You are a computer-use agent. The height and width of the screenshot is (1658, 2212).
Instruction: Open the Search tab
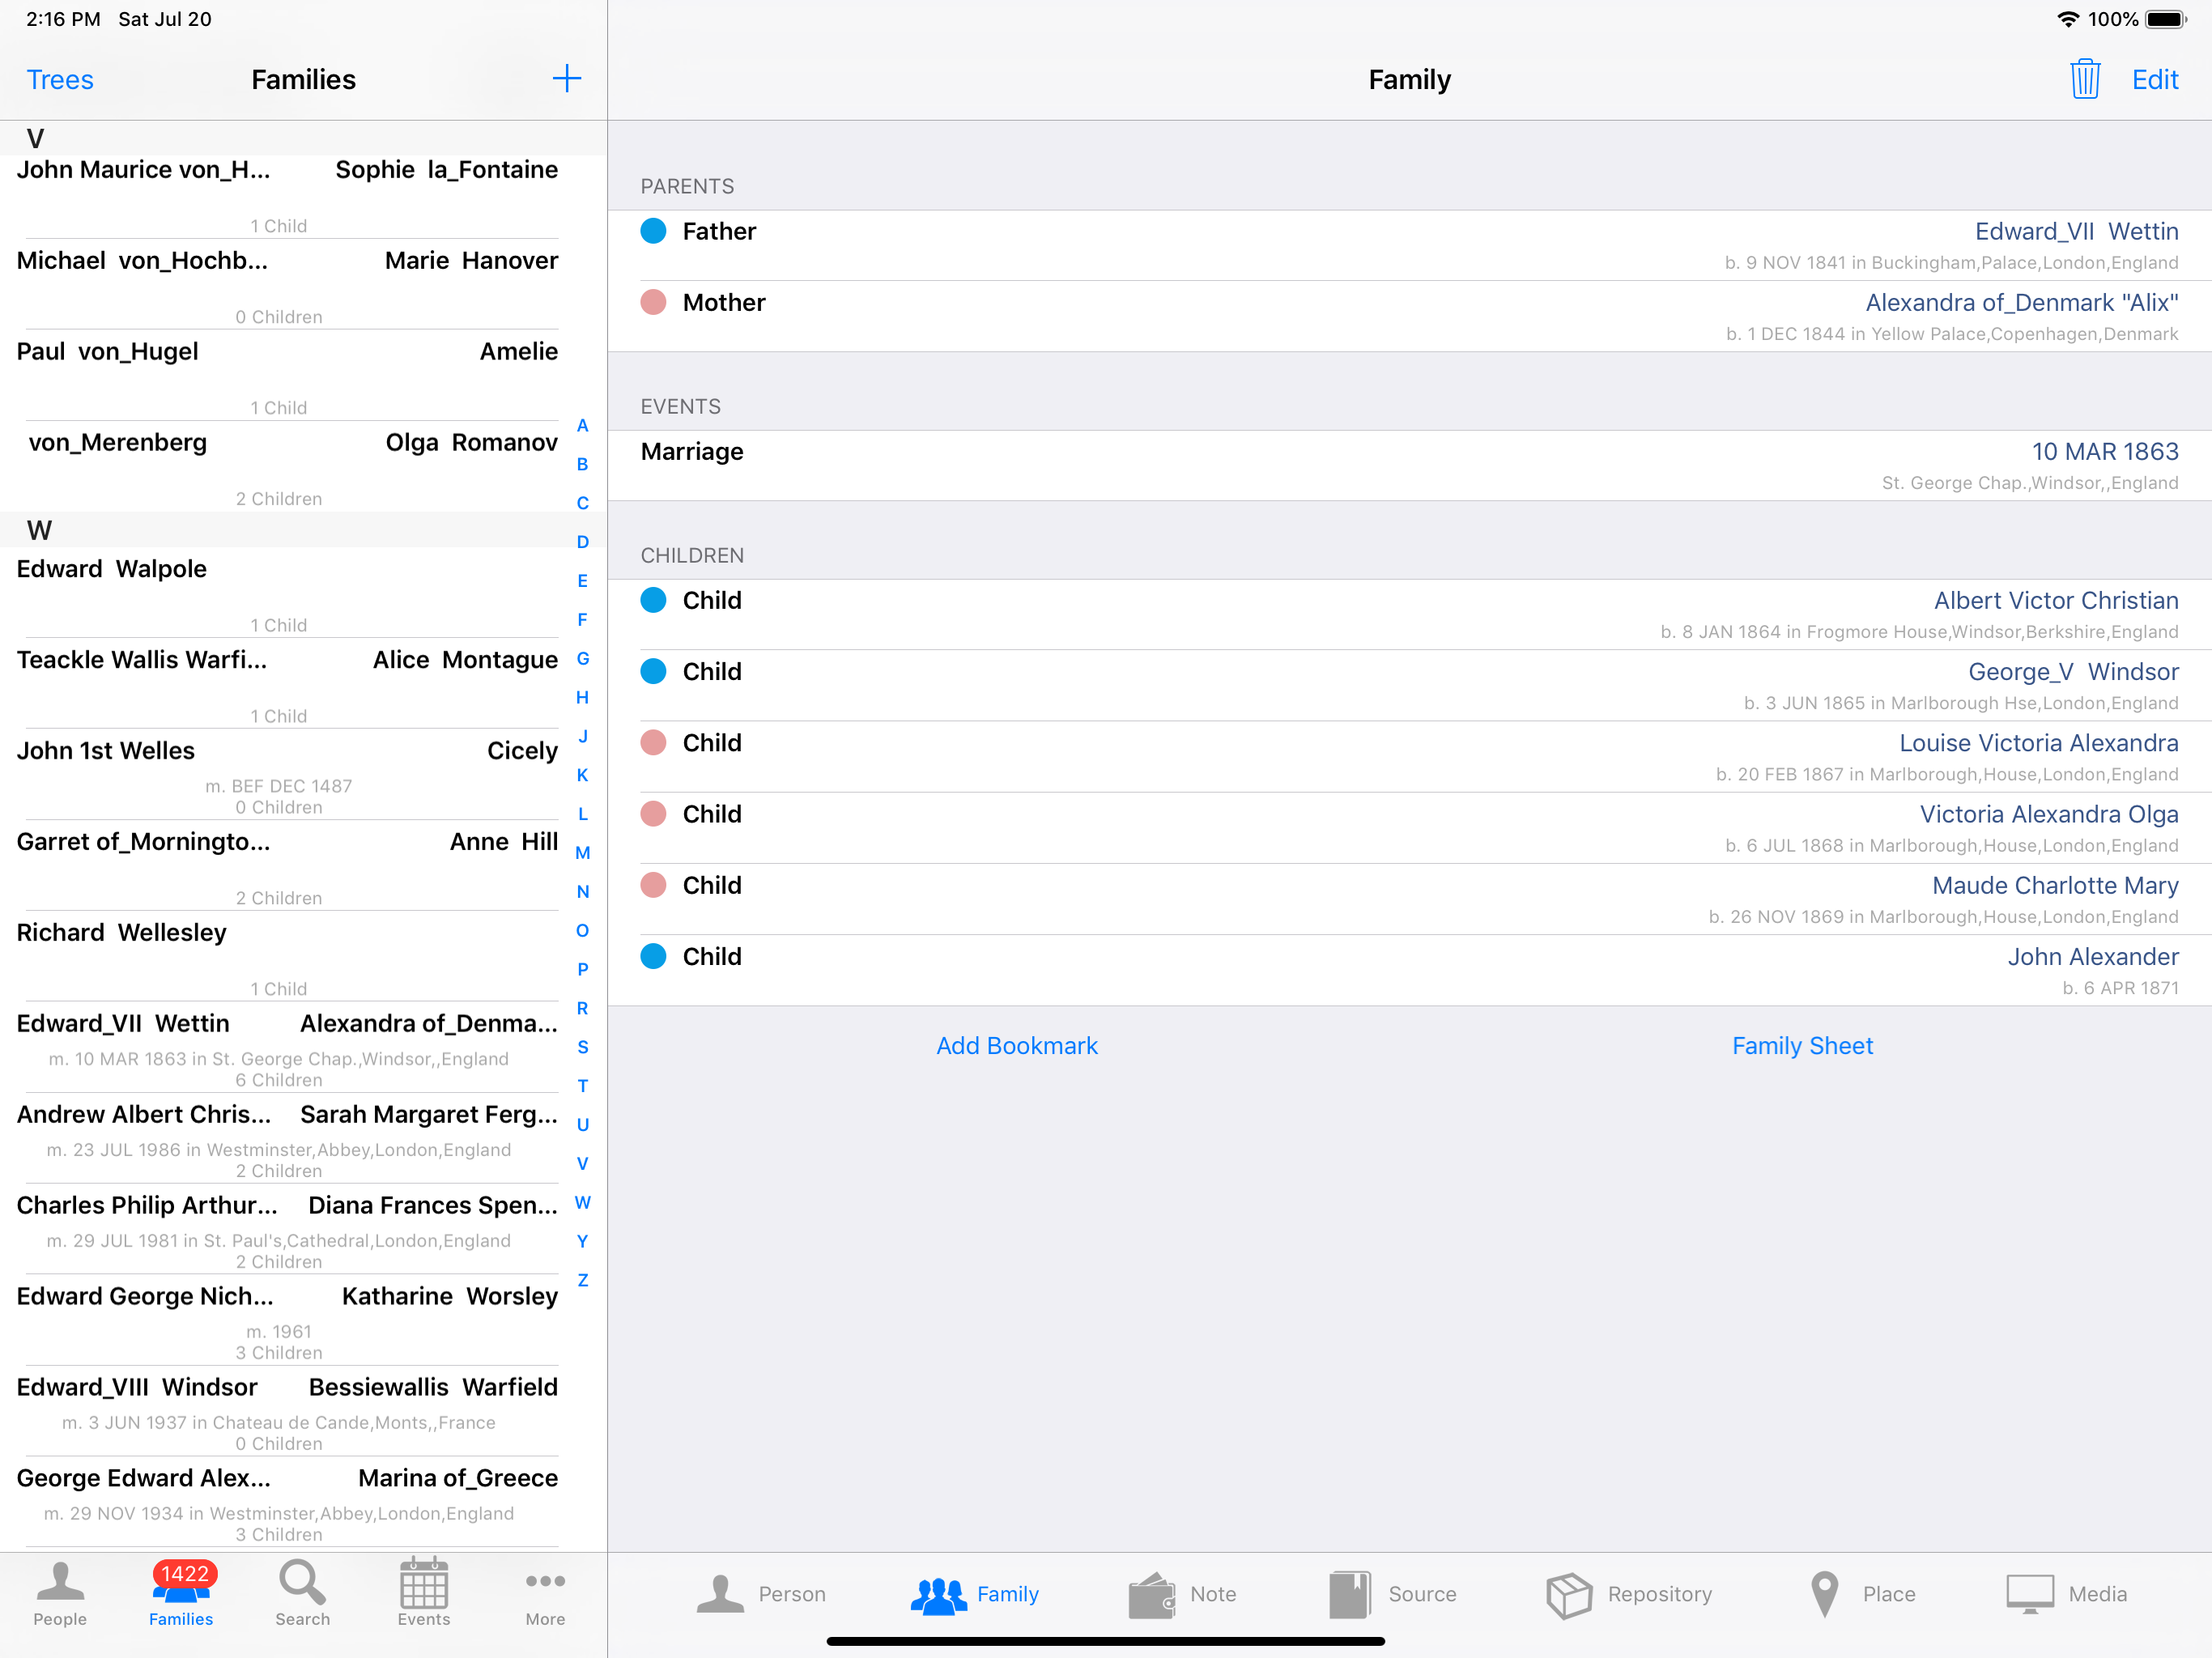point(302,1594)
